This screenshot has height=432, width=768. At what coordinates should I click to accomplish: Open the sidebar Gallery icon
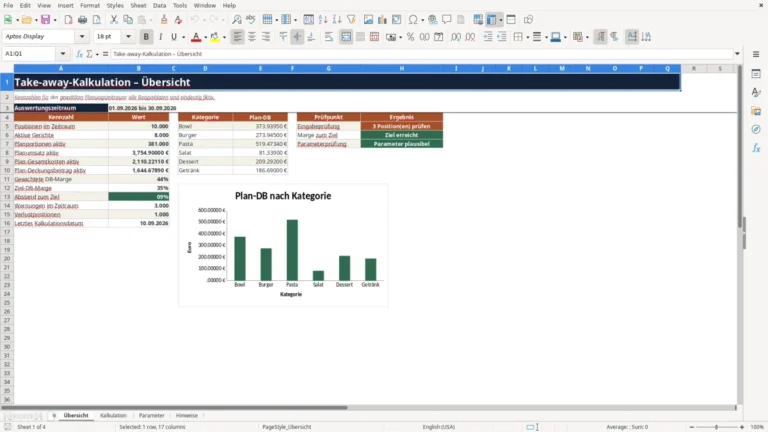(756, 111)
